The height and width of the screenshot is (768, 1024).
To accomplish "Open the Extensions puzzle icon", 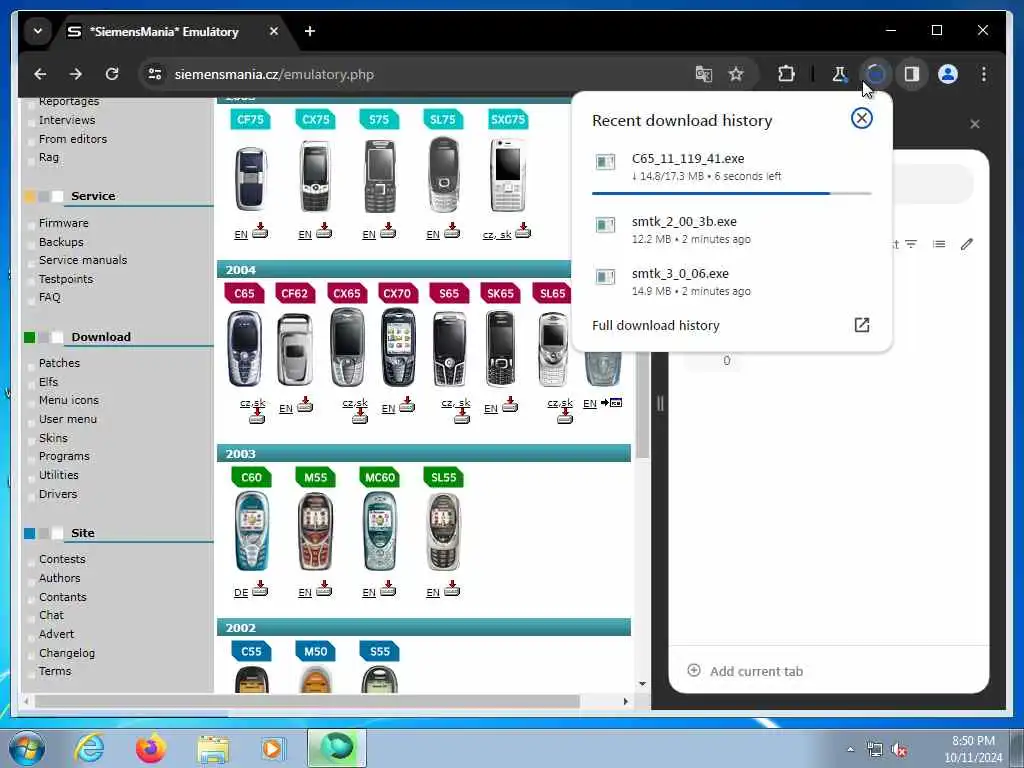I will 786,74.
